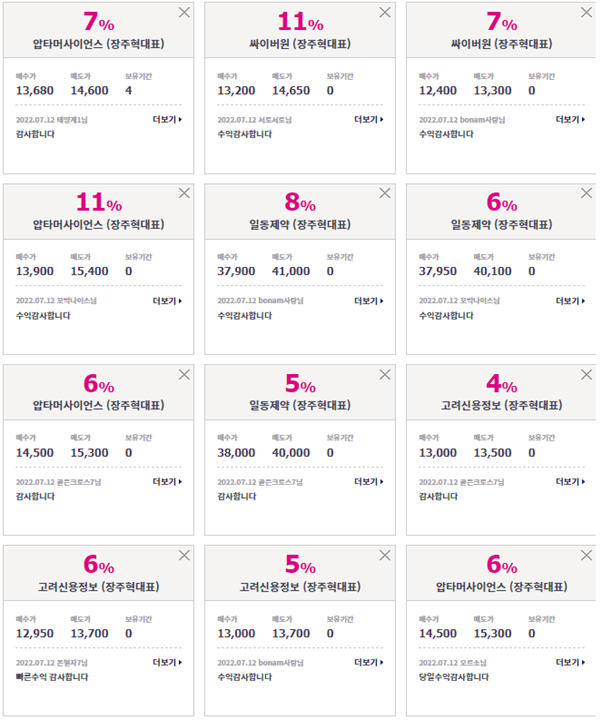This screenshot has height=720, width=610.
Task: Close the 5% 일동제약 card
Action: tap(385, 375)
